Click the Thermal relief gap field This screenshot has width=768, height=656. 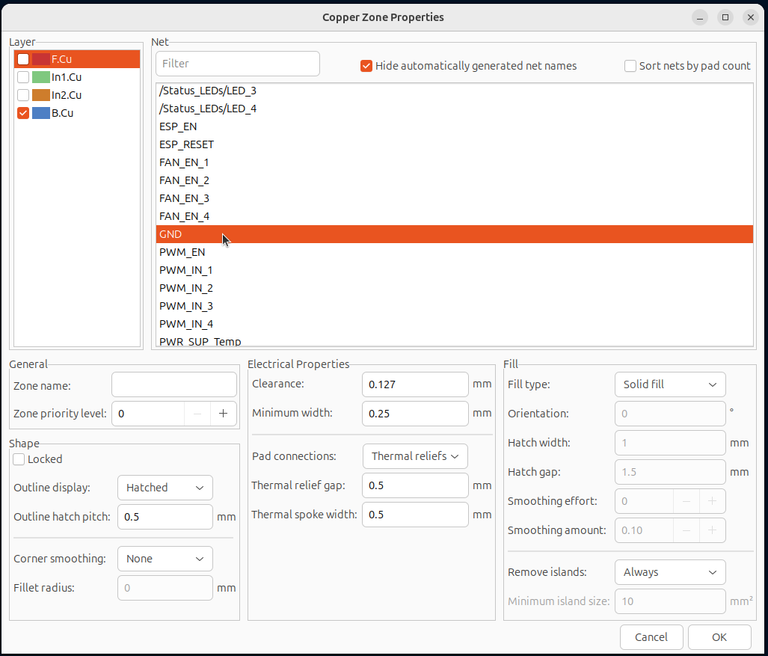pyautogui.click(x=415, y=486)
